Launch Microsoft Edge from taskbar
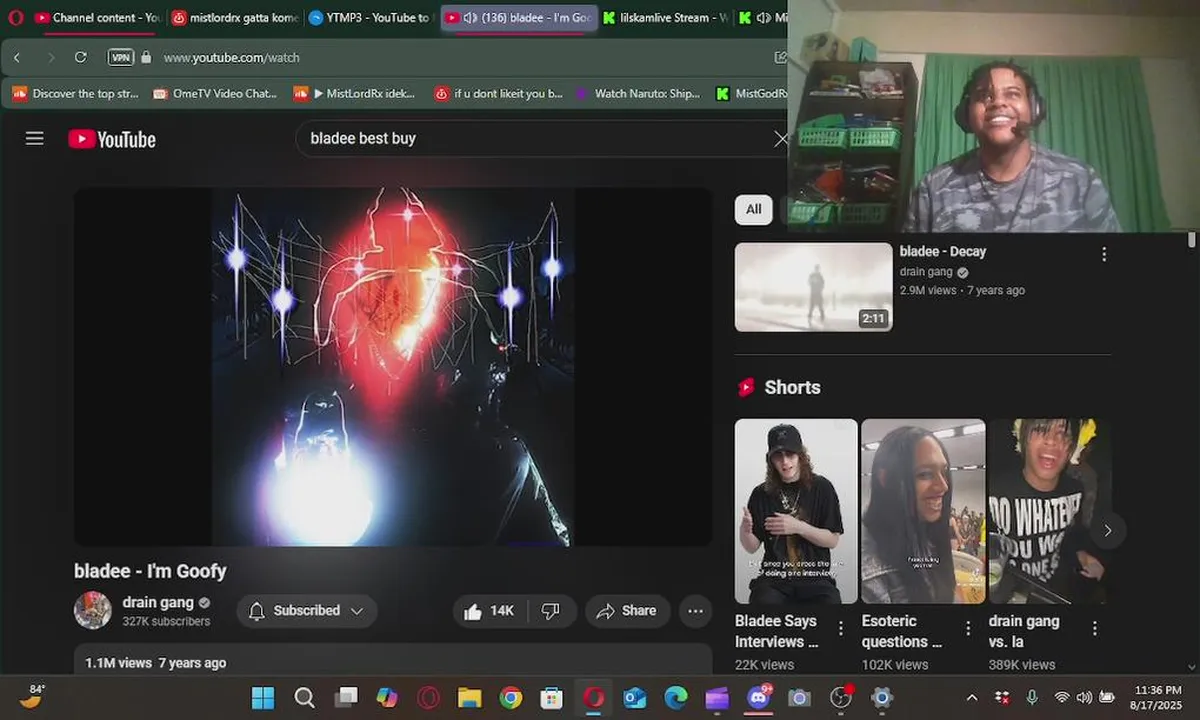This screenshot has height=720, width=1200. (x=676, y=698)
